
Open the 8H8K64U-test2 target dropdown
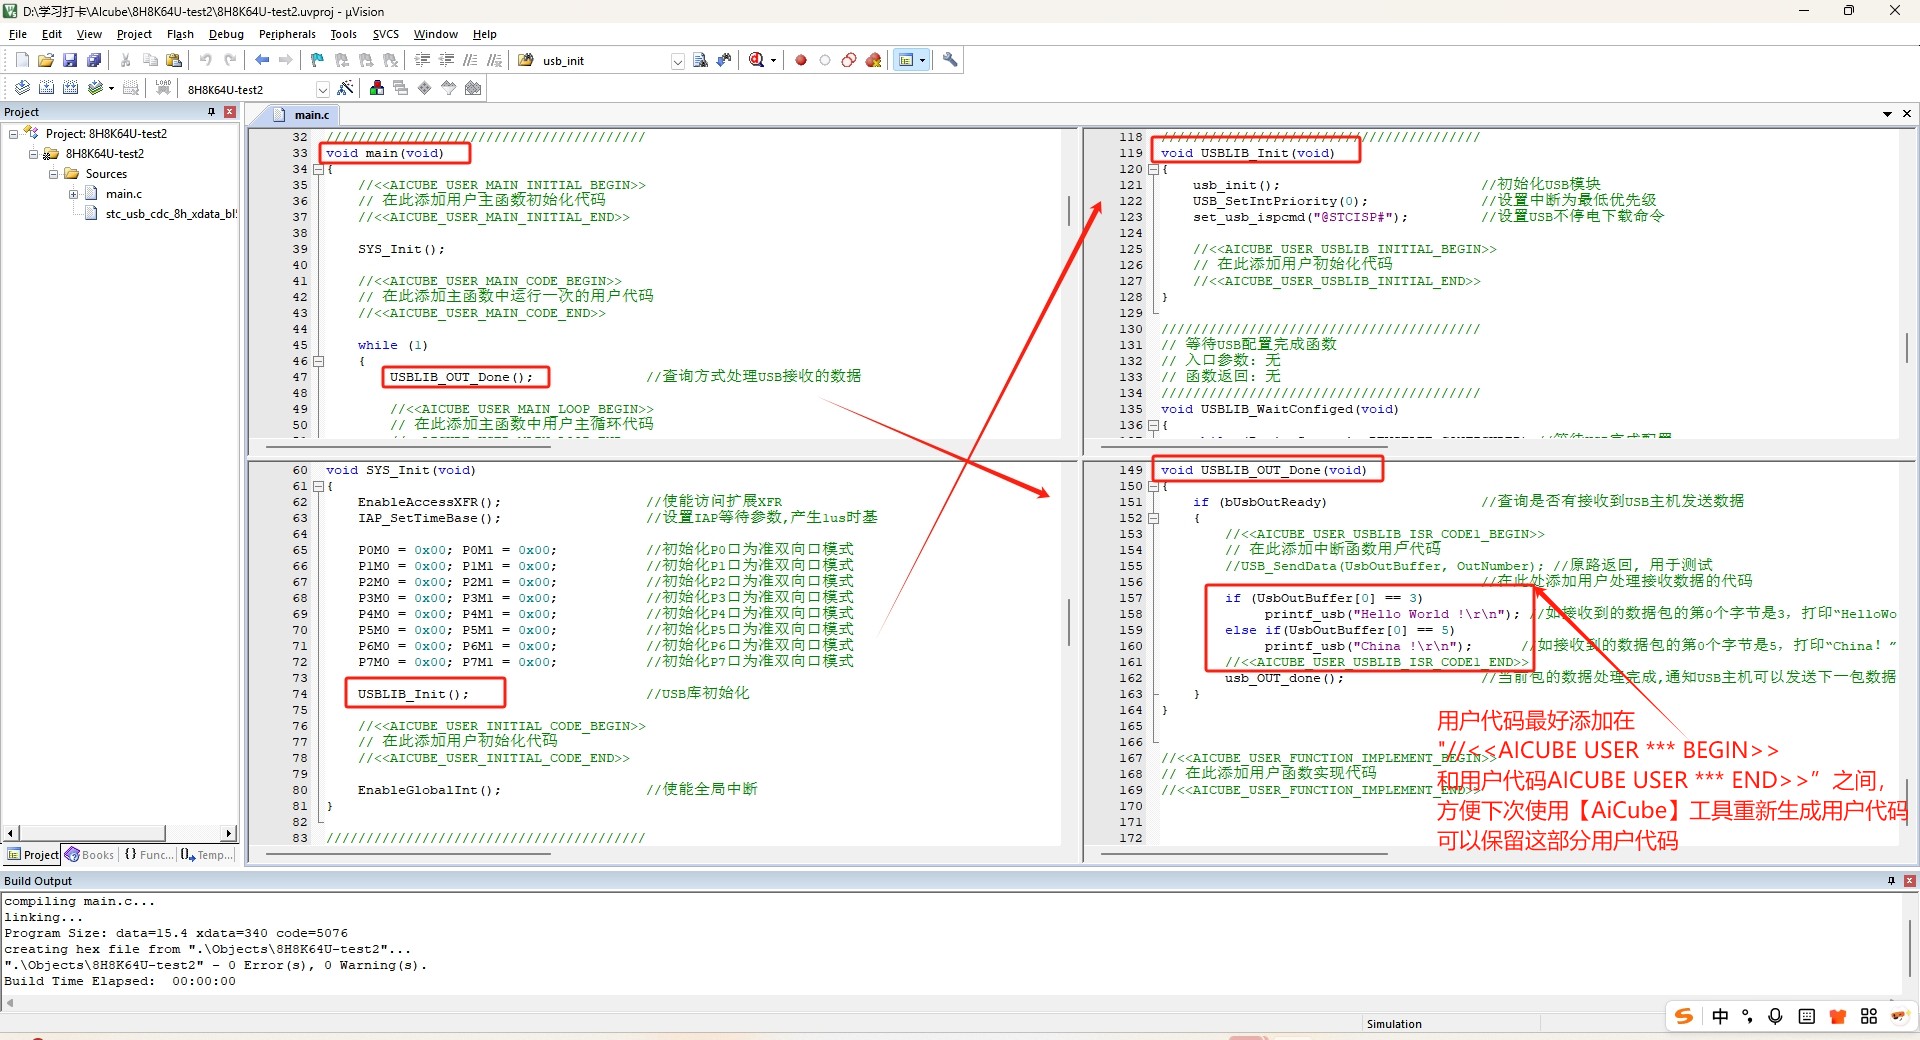coord(322,89)
